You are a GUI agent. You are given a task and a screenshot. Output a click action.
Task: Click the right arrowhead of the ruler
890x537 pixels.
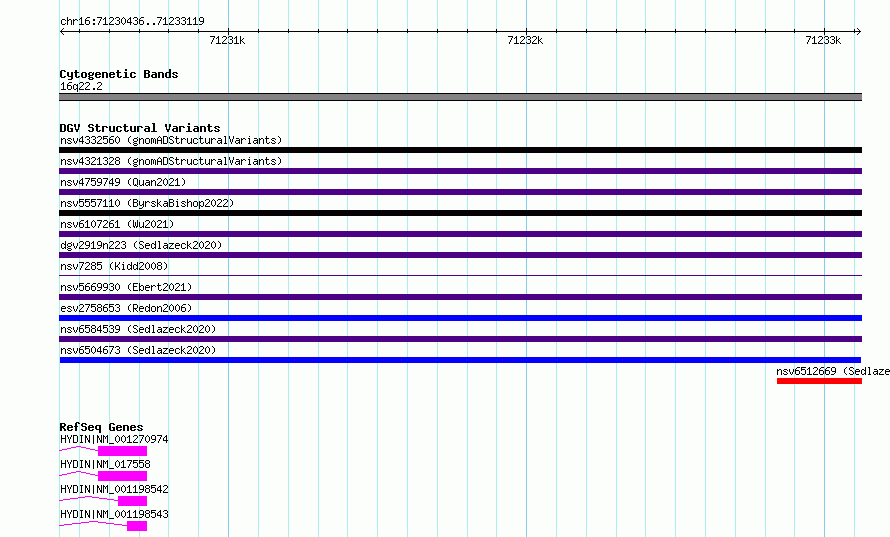858,32
